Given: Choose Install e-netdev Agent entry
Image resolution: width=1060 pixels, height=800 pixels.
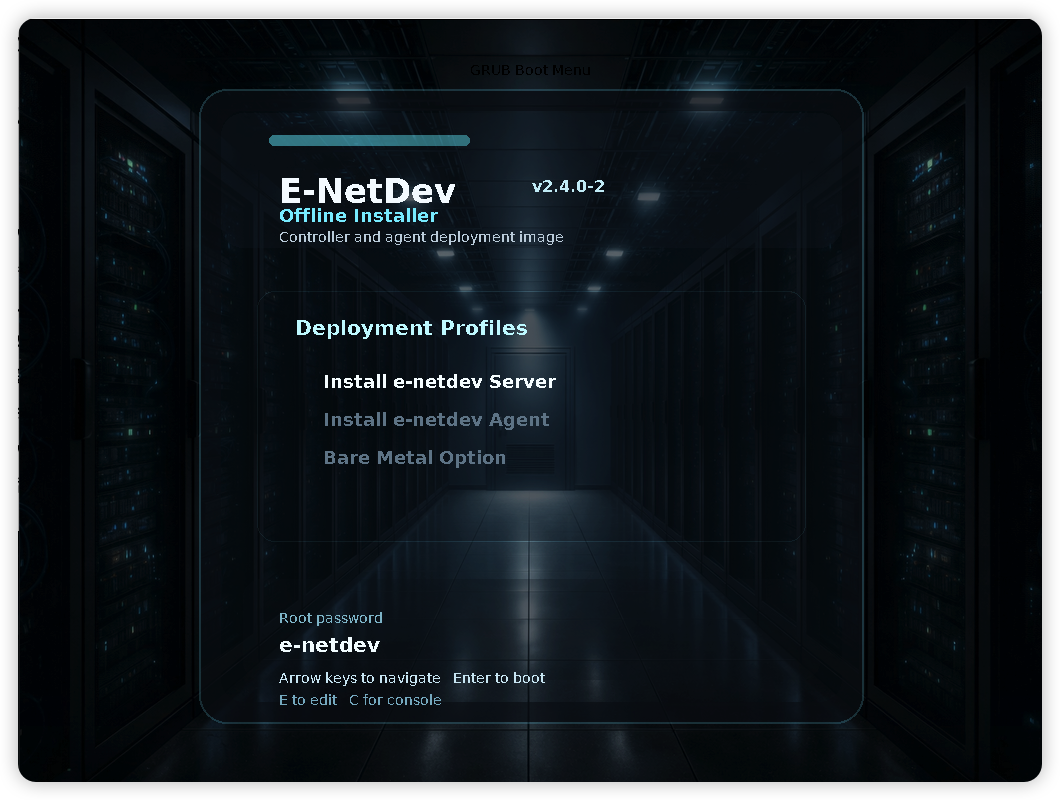Looking at the screenshot, I should tap(436, 419).
